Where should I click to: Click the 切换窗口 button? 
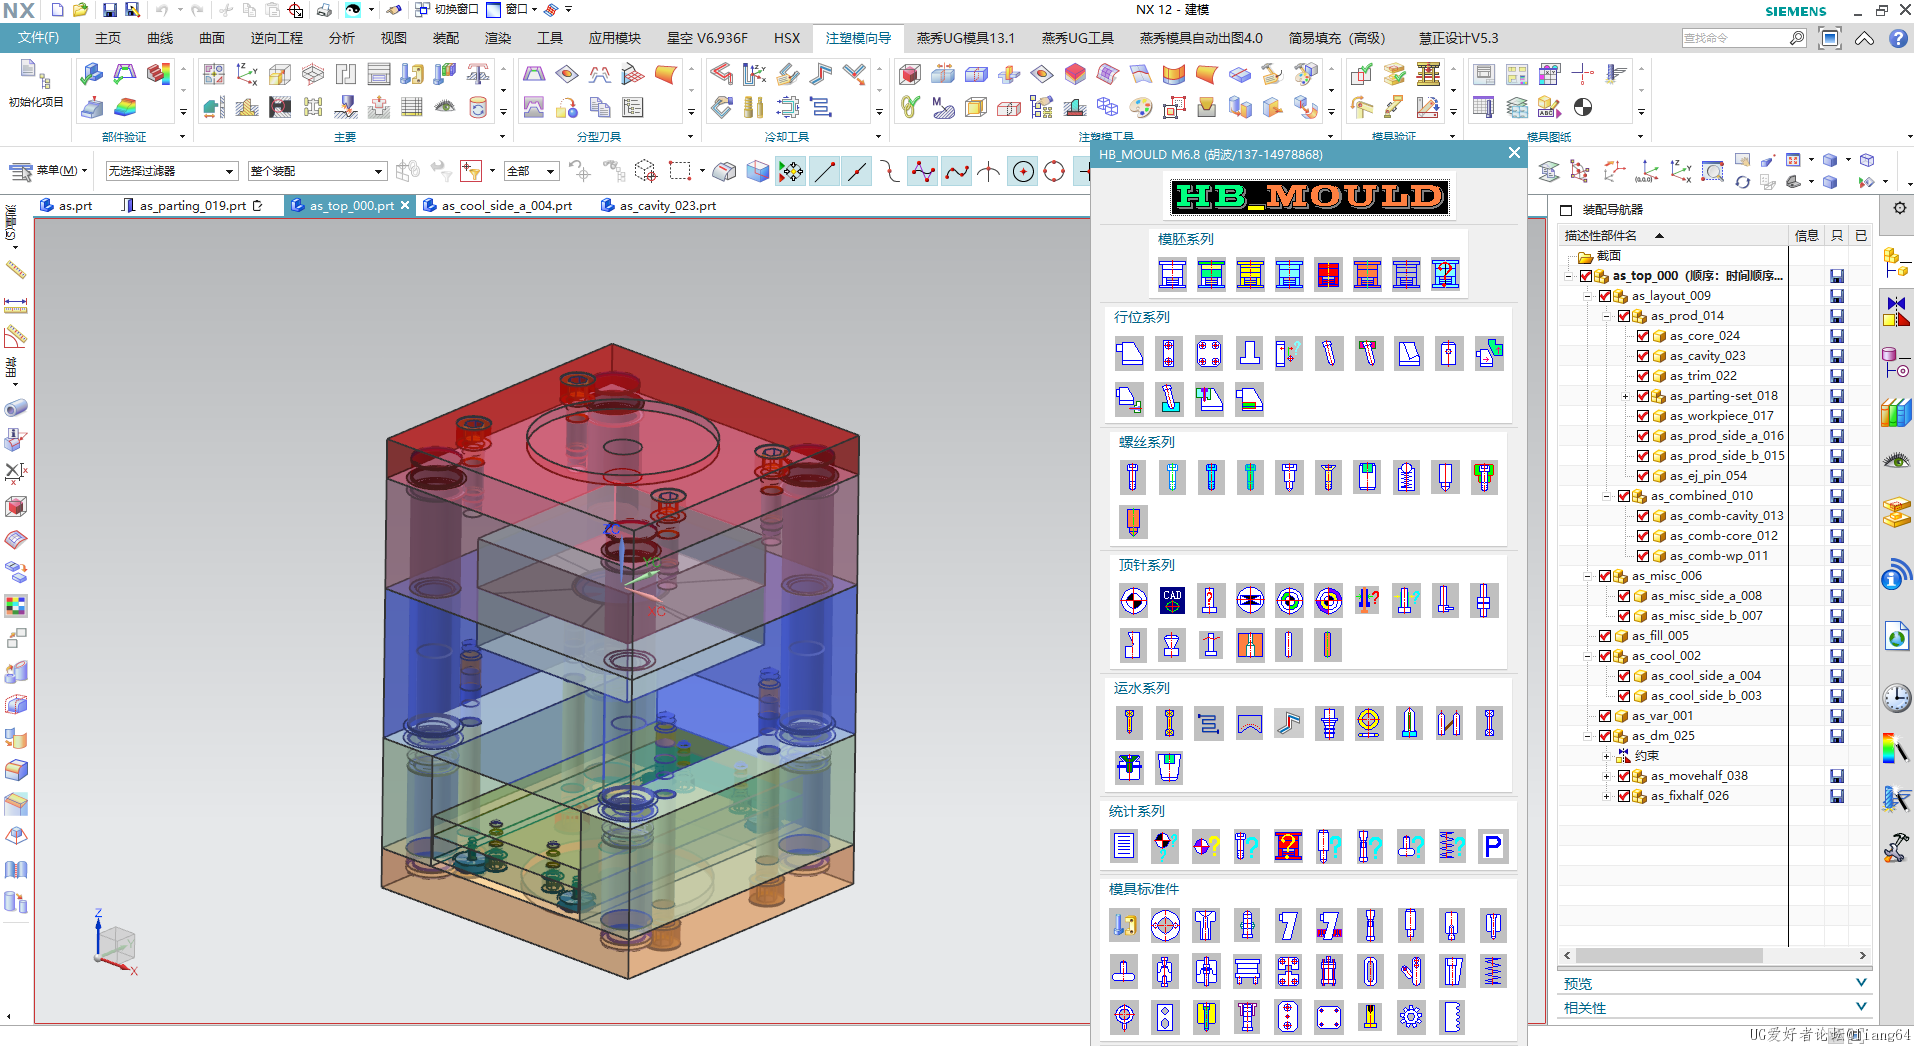(x=447, y=10)
